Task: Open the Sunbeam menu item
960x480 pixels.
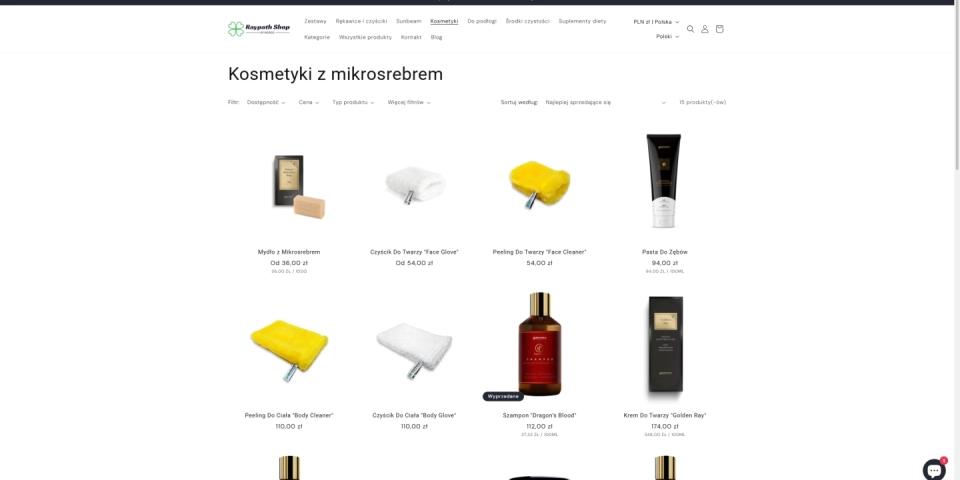Action: pos(408,21)
